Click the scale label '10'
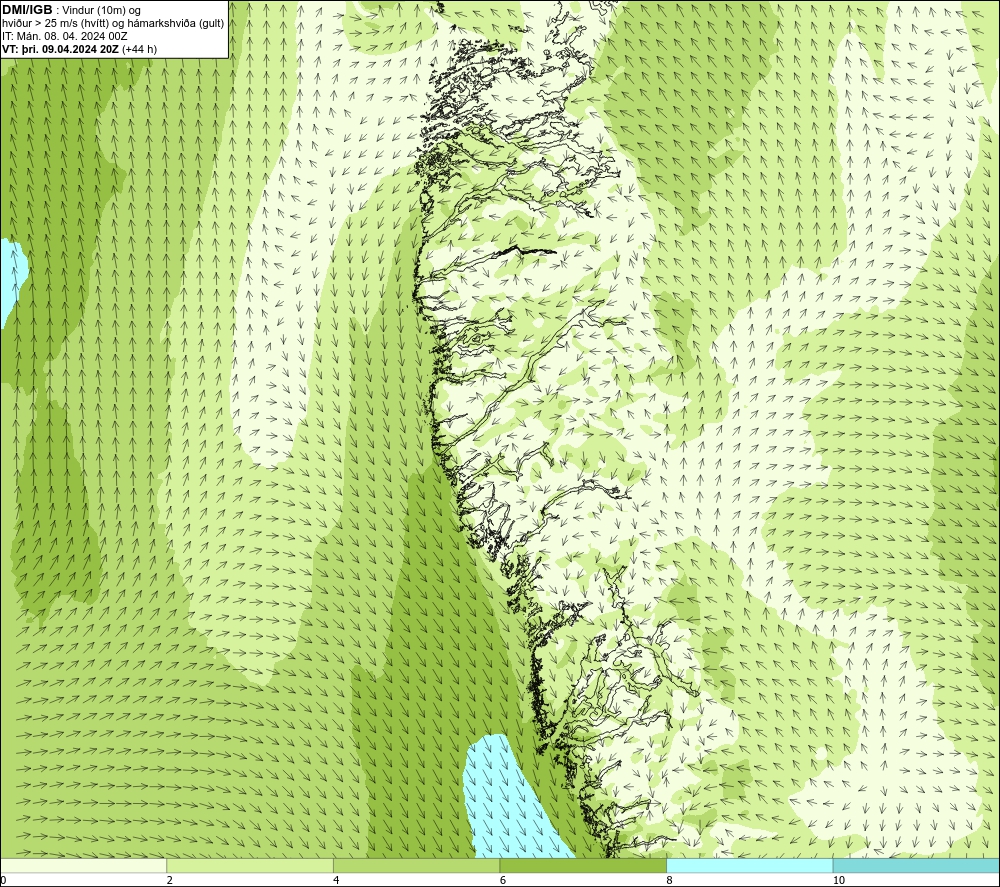1000x887 pixels. point(839,880)
